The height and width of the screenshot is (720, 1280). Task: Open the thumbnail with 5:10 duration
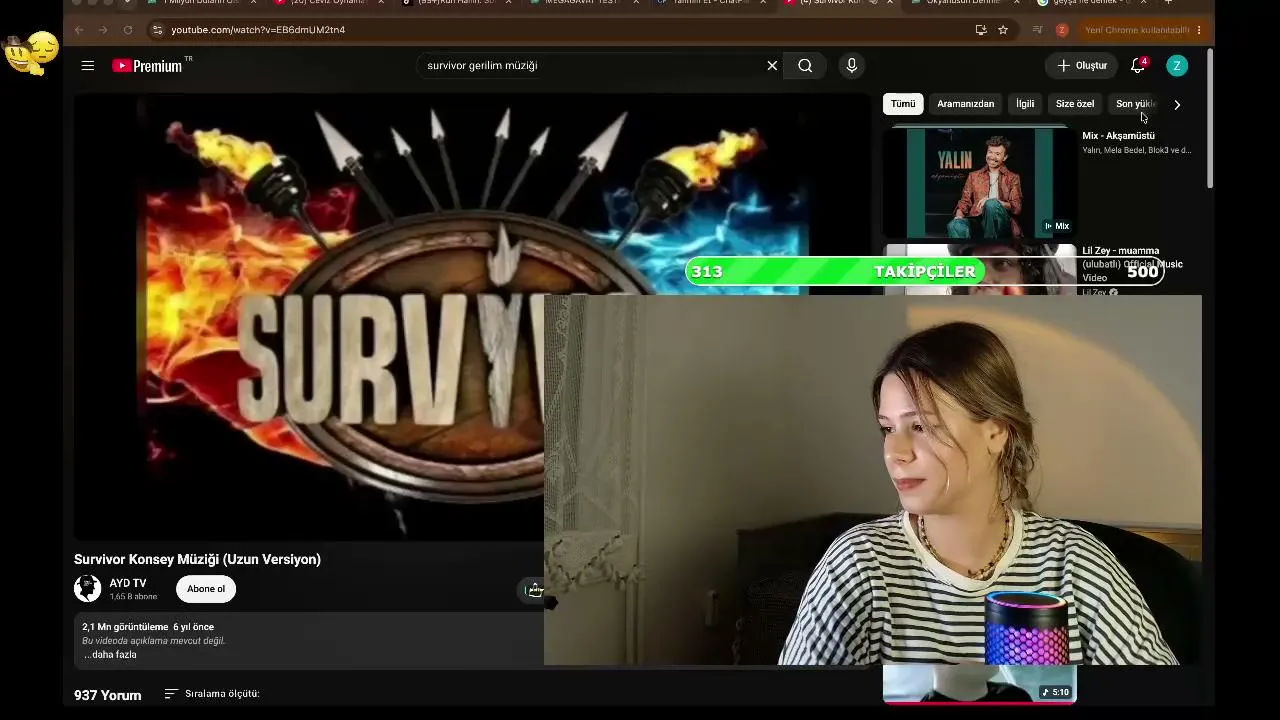tap(980, 684)
